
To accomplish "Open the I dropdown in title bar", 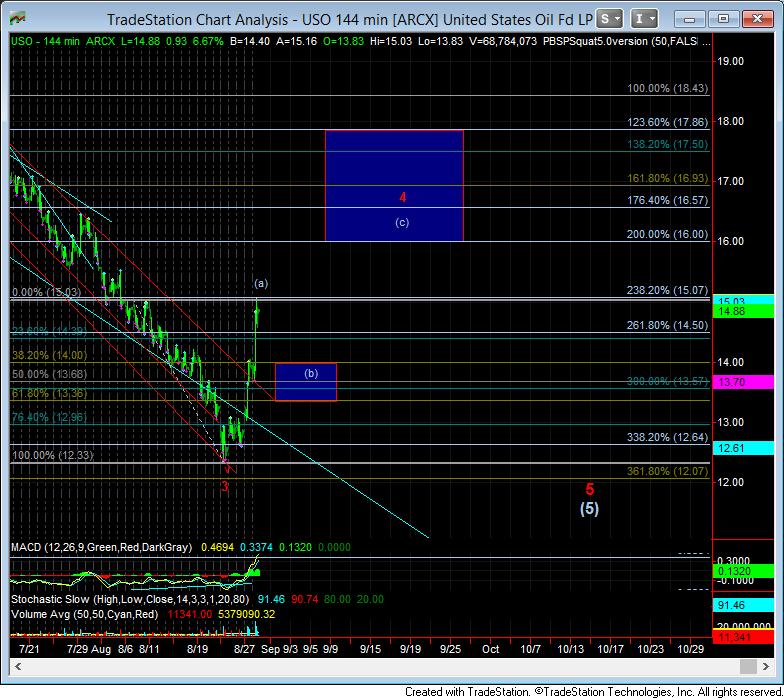I will (x=644, y=19).
